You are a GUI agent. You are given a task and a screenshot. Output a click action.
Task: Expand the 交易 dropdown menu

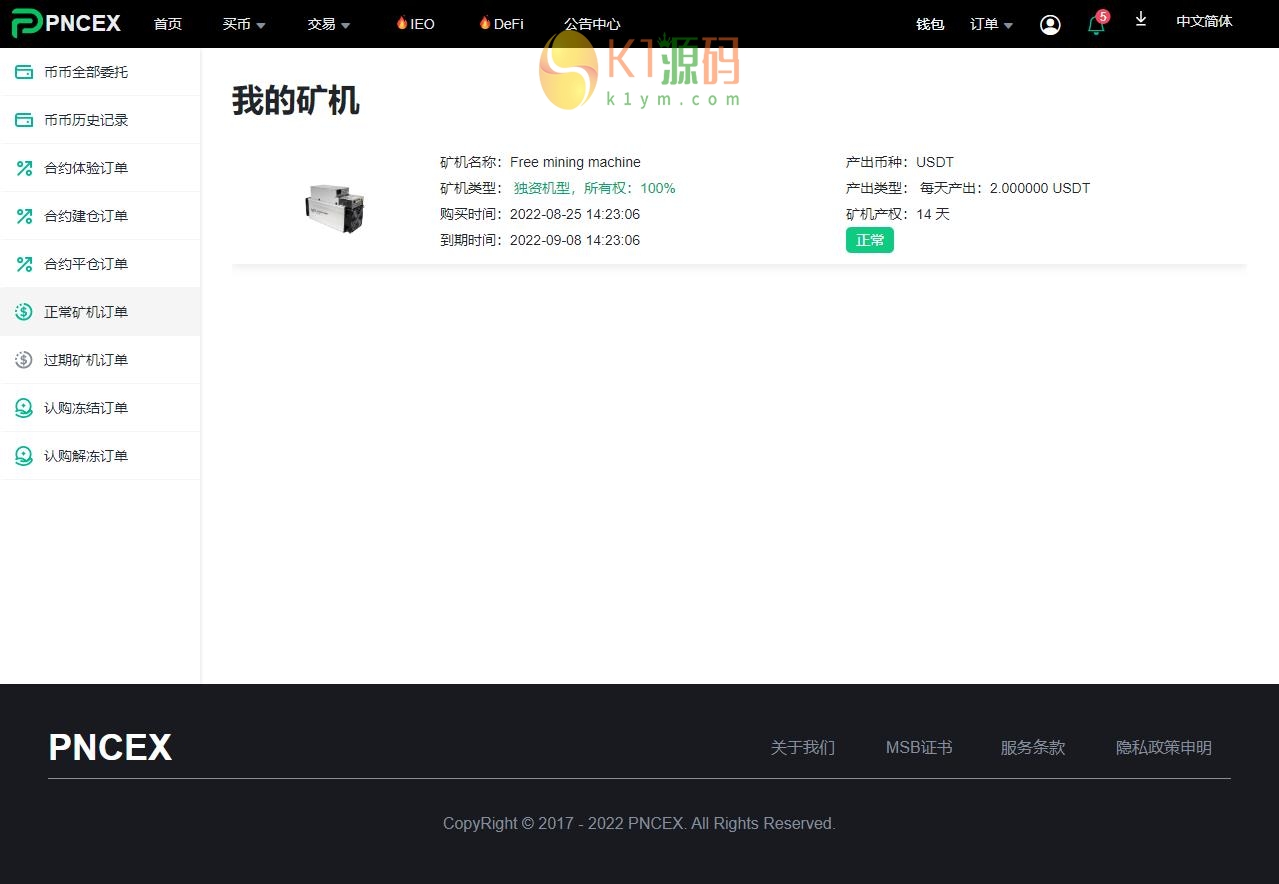click(x=329, y=24)
